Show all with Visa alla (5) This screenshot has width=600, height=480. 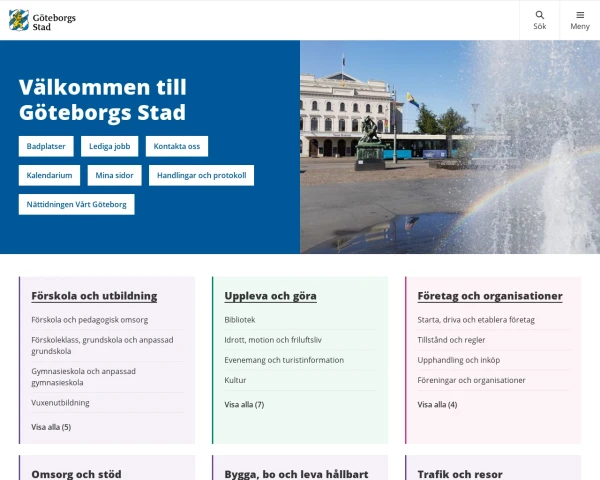[51, 427]
